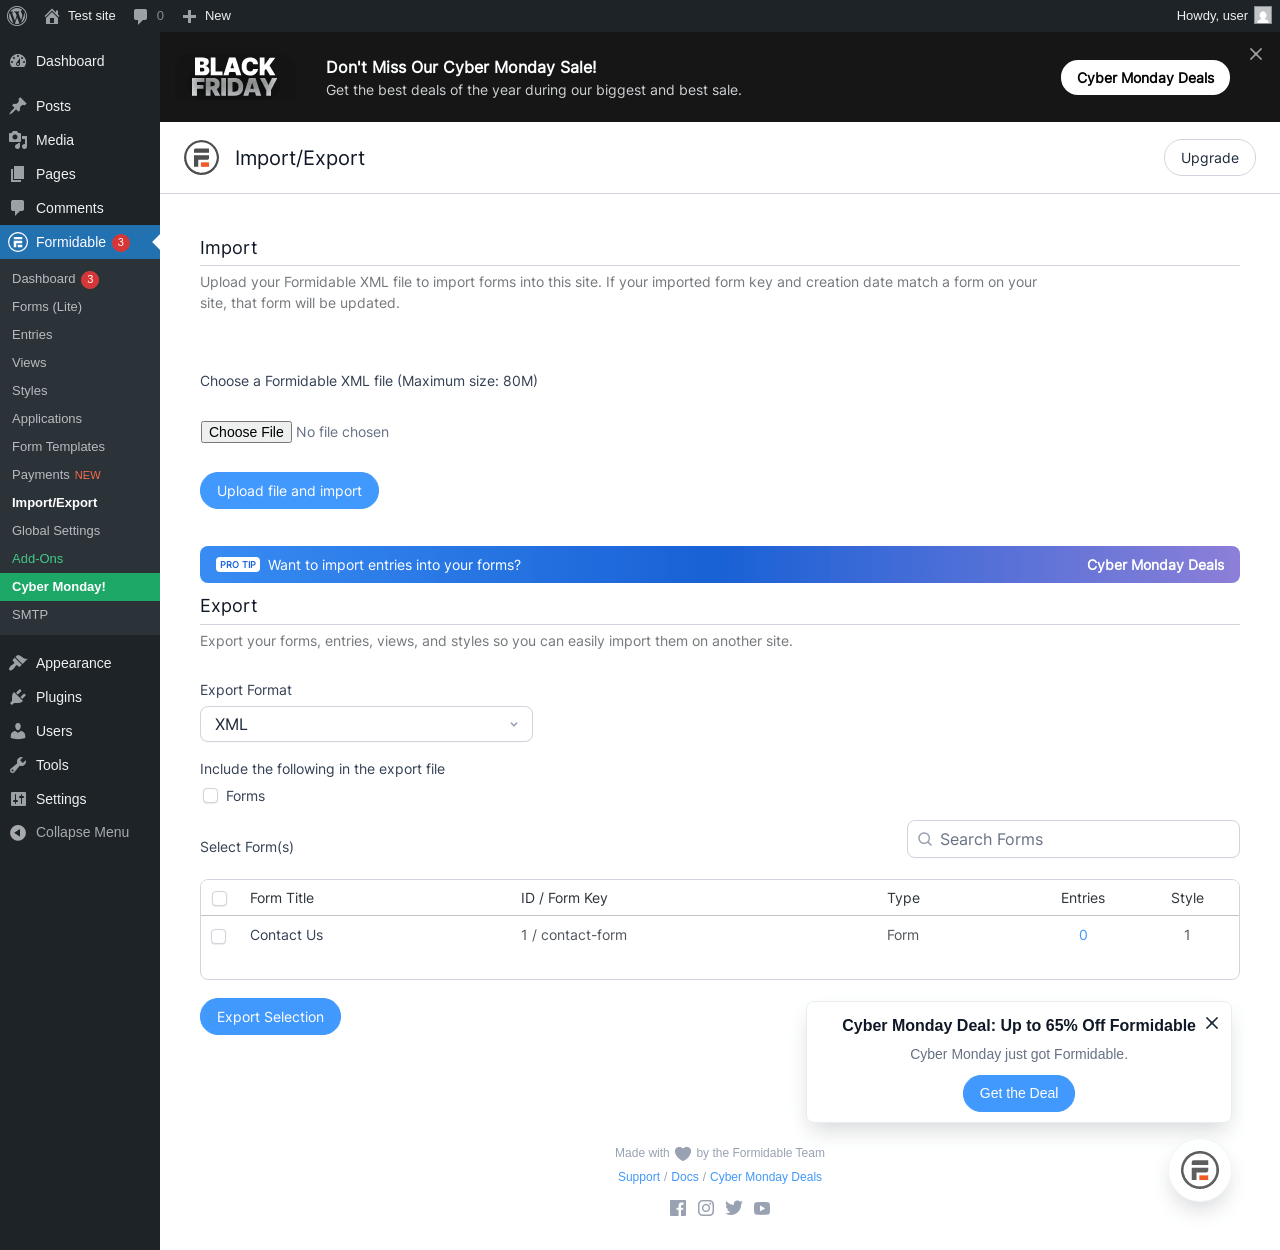This screenshot has height=1250, width=1280.
Task: Toggle the select-all forms header checkbox
Action: pos(220,898)
